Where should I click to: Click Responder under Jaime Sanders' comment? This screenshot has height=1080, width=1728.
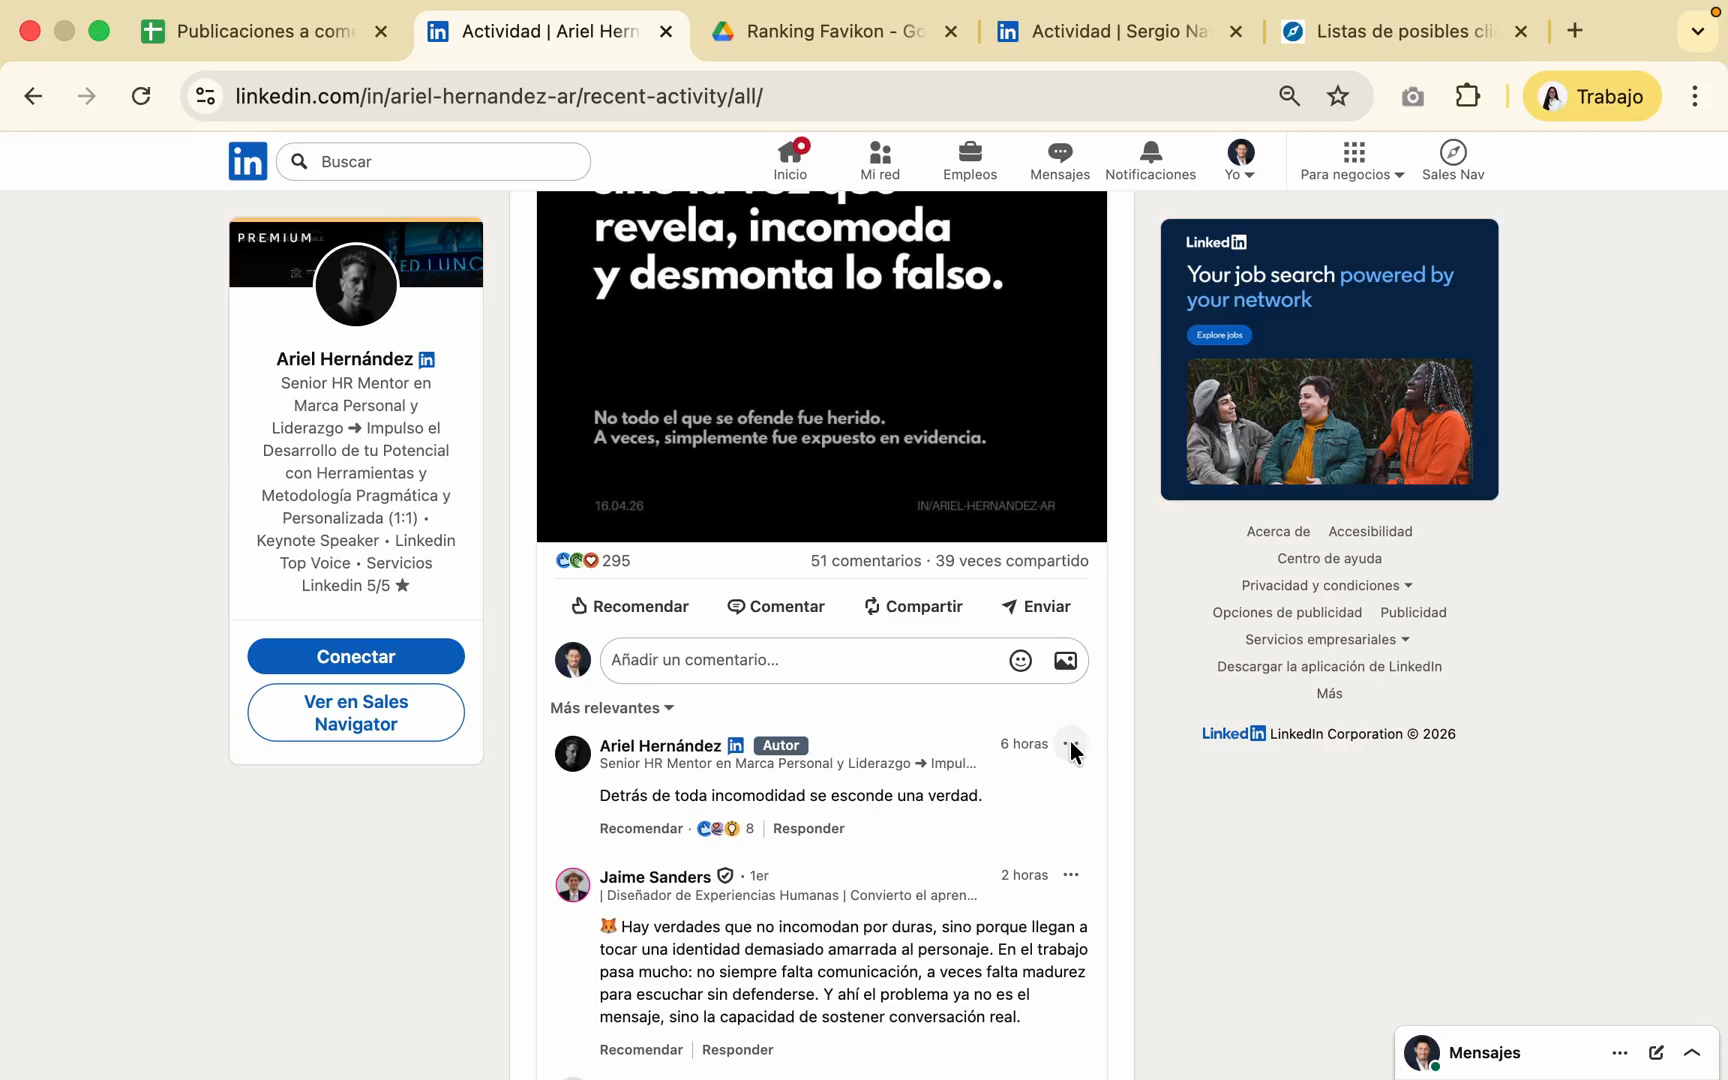point(737,1049)
